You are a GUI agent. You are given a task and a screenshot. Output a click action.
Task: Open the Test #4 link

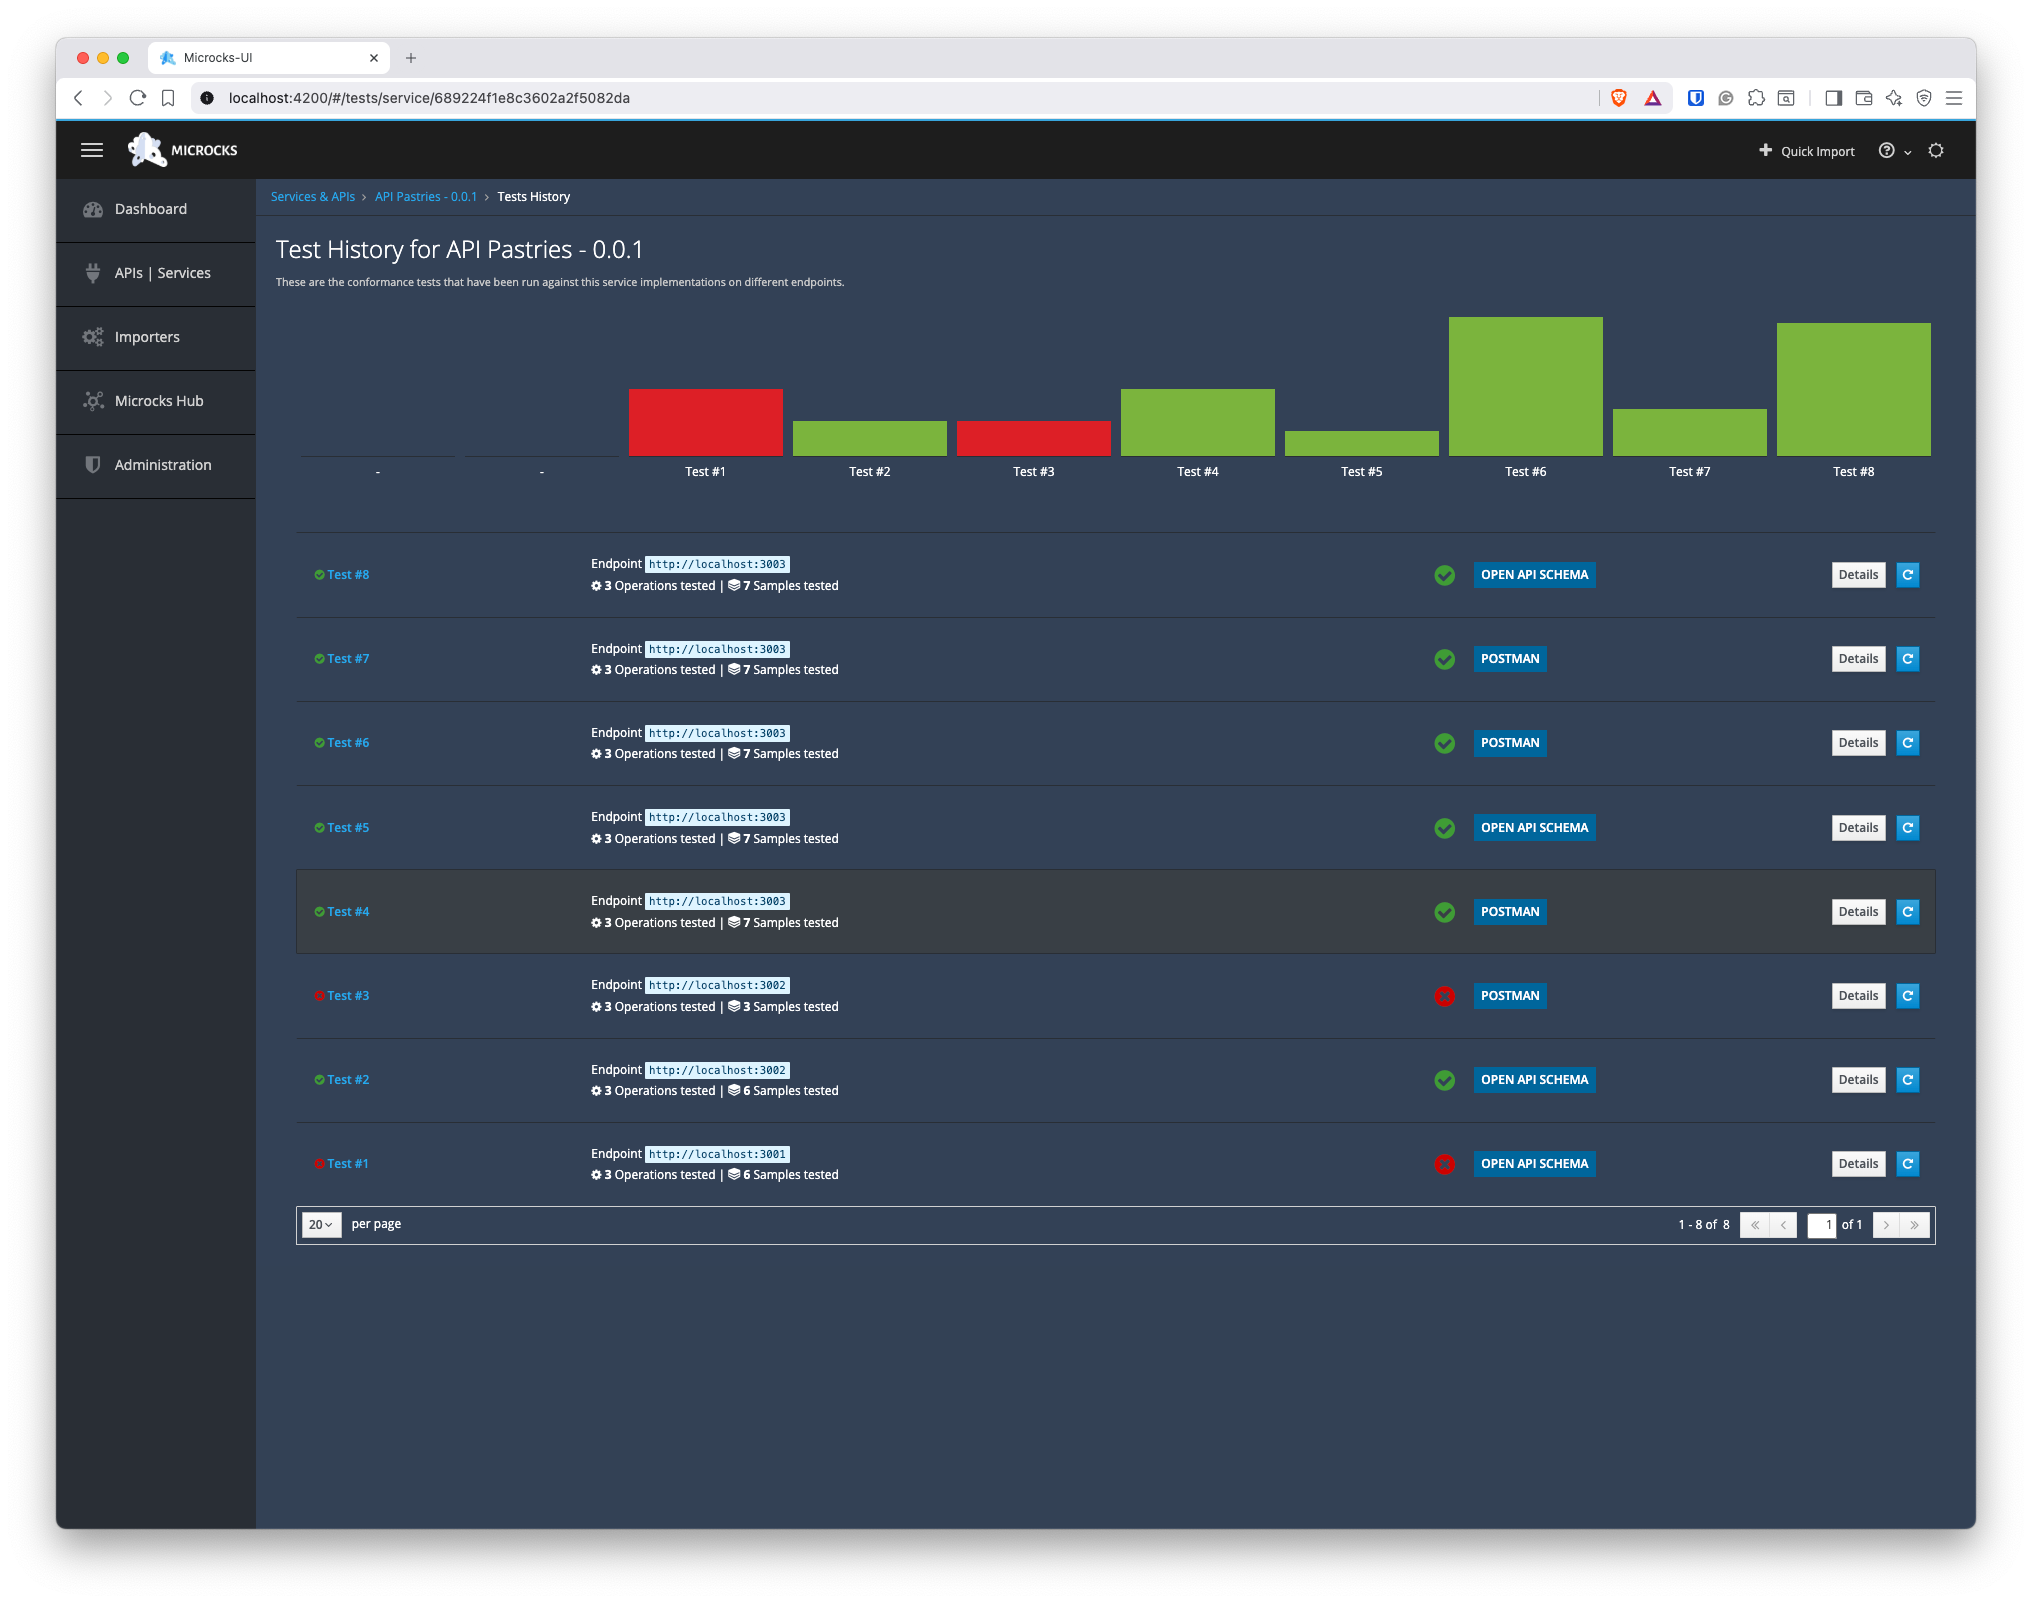pos(348,912)
